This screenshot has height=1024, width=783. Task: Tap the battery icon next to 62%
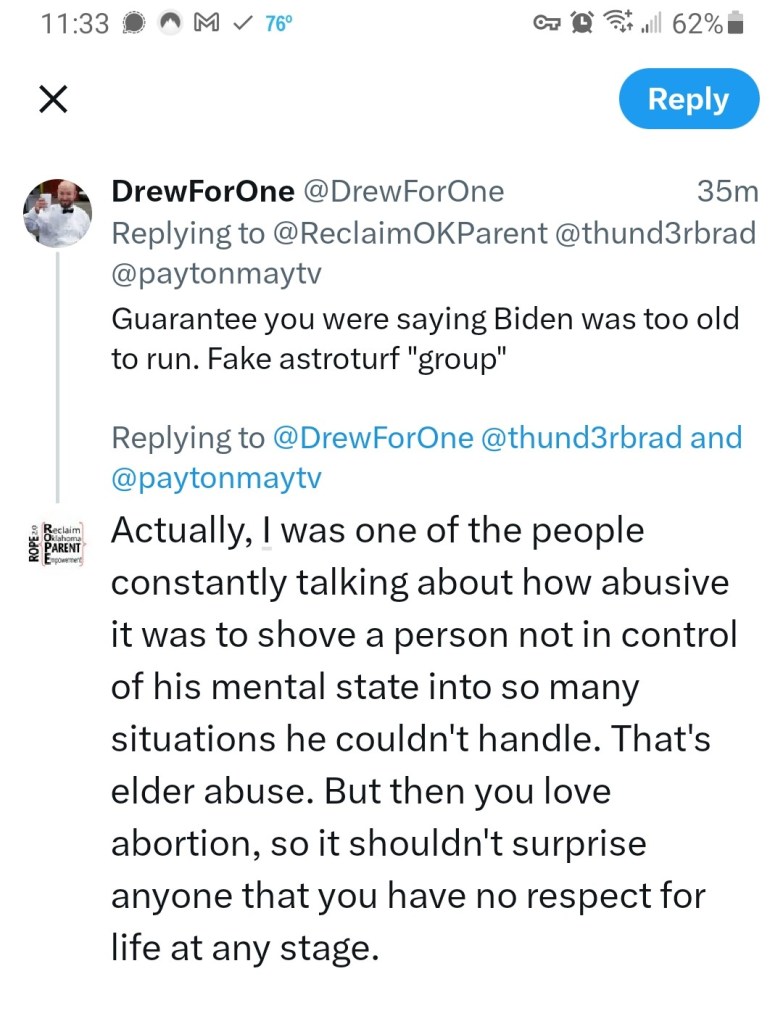736,24
